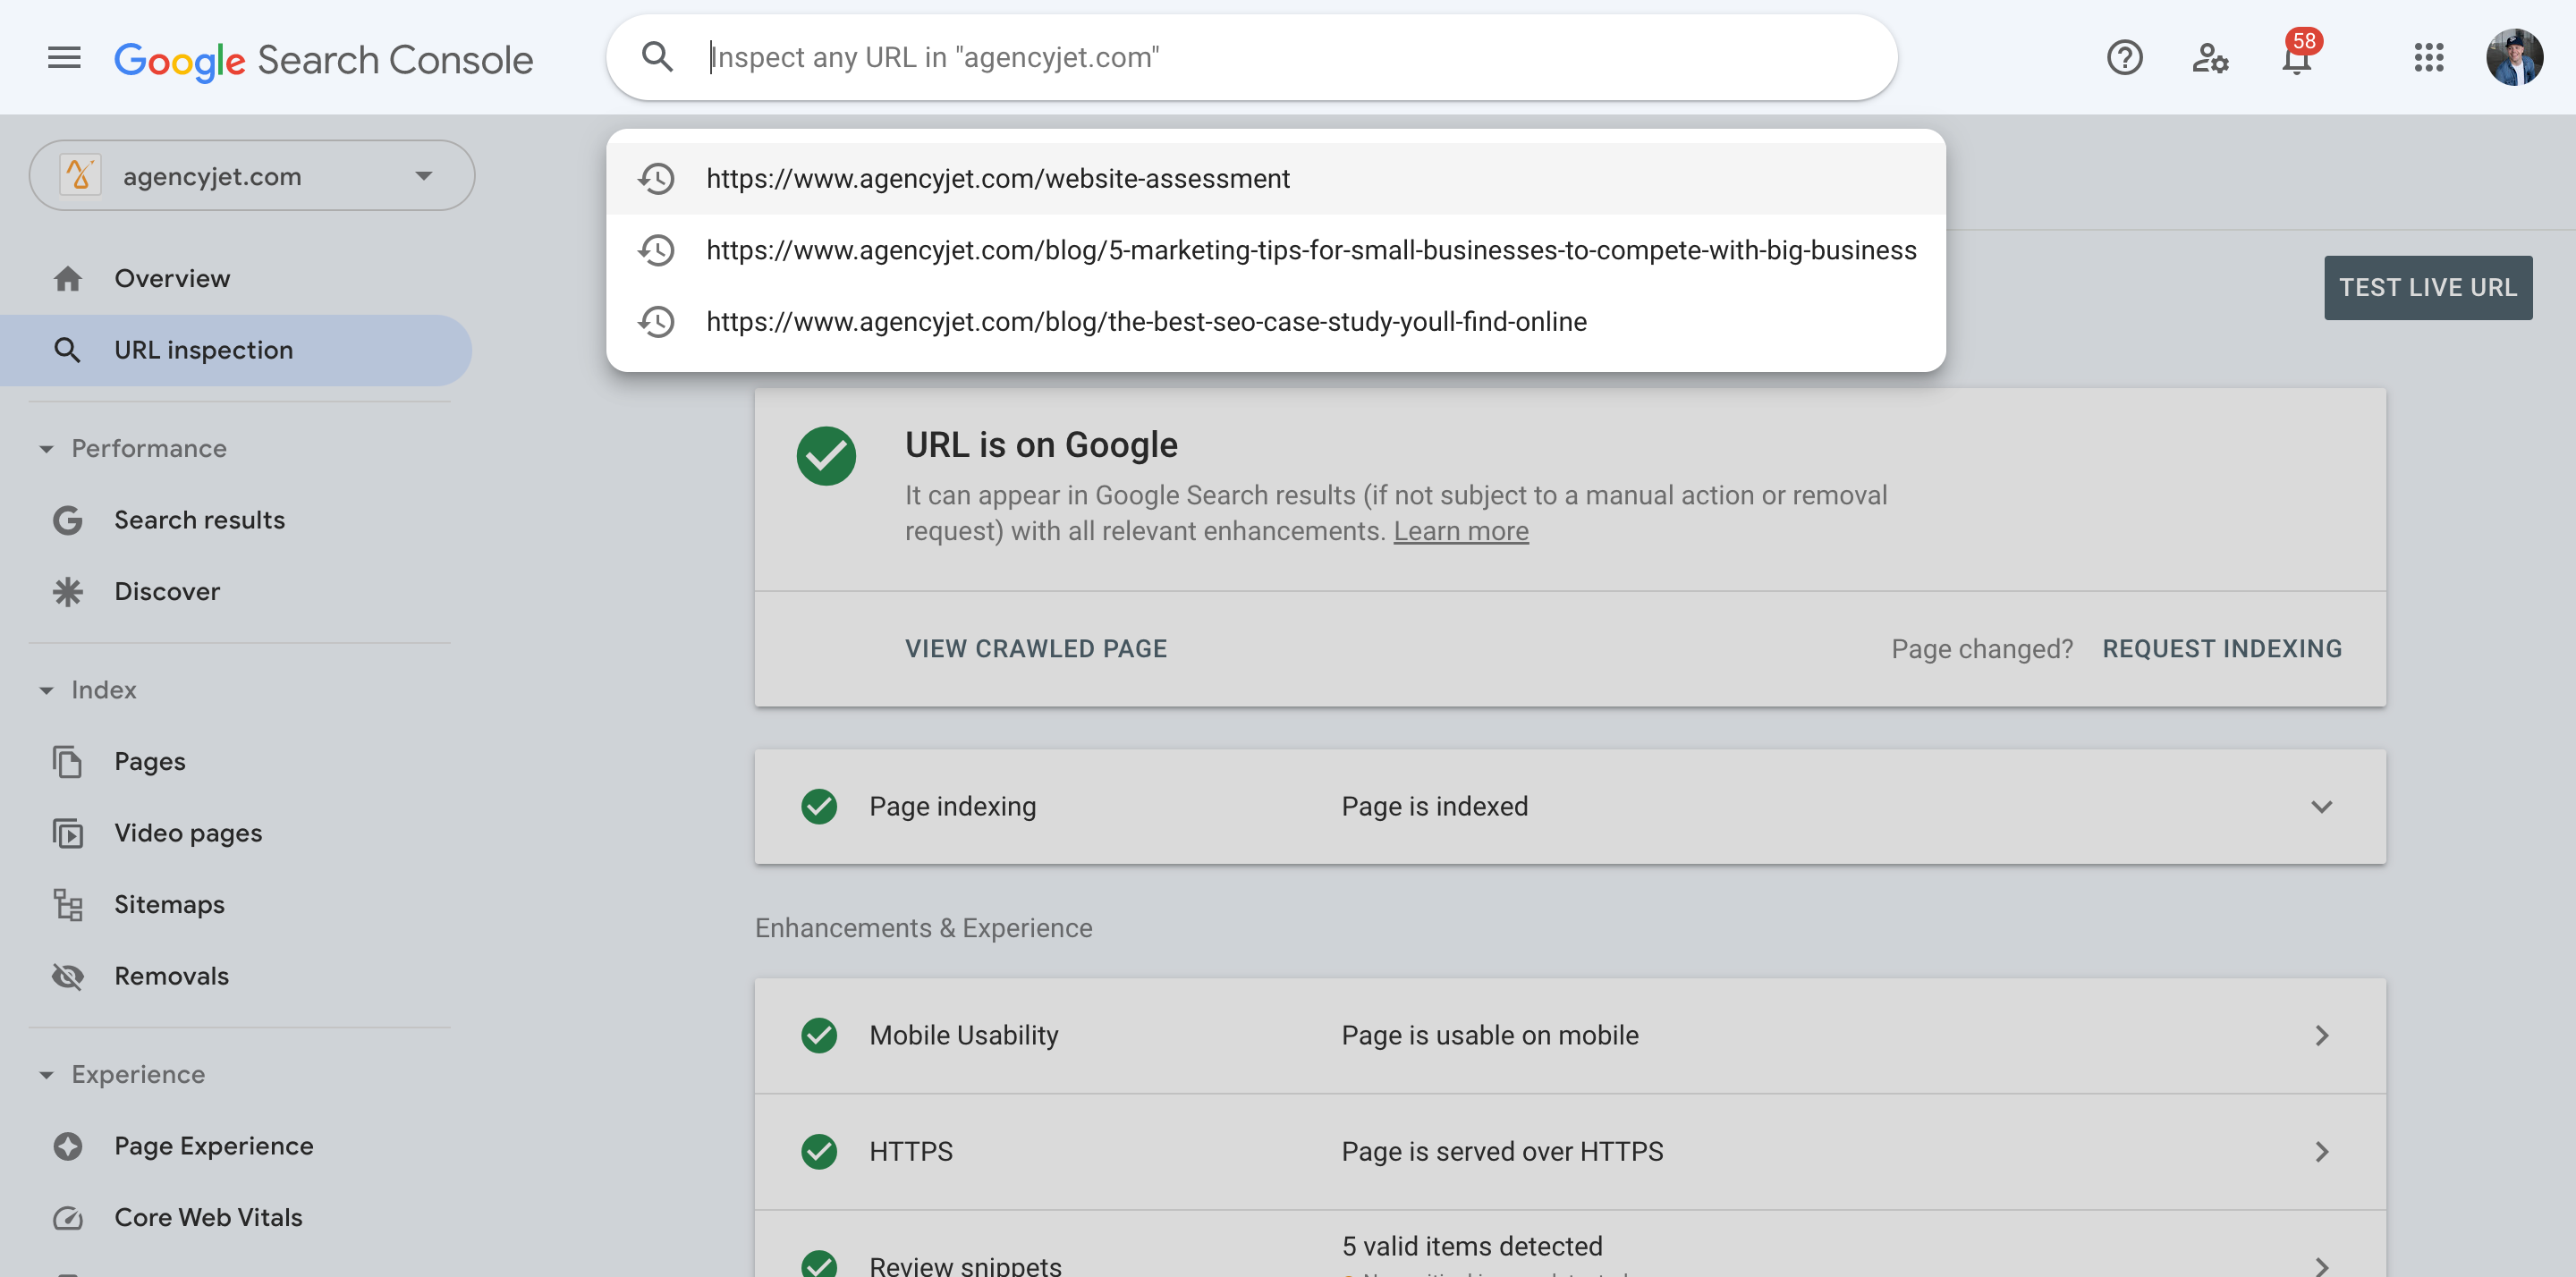Click green check beside HTTPS
This screenshot has width=2576, height=1277.
(819, 1152)
